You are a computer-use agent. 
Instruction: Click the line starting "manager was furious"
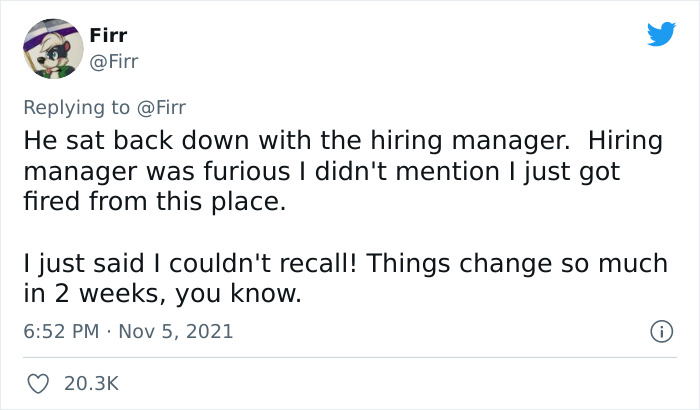pos(322,171)
